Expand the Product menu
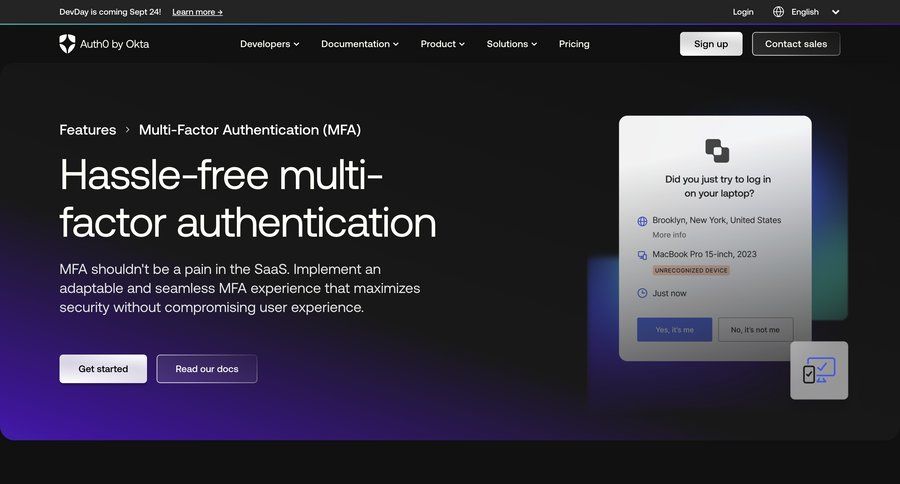This screenshot has height=484, width=900. (443, 44)
